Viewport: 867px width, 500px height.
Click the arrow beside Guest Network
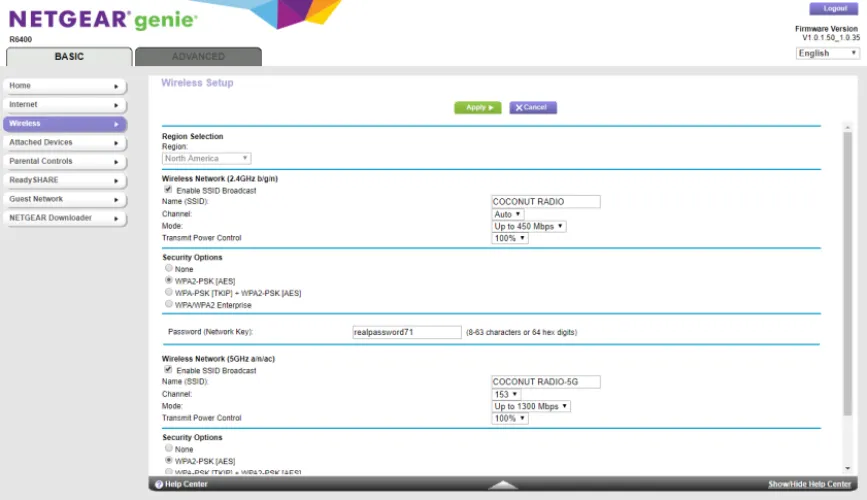(x=116, y=200)
